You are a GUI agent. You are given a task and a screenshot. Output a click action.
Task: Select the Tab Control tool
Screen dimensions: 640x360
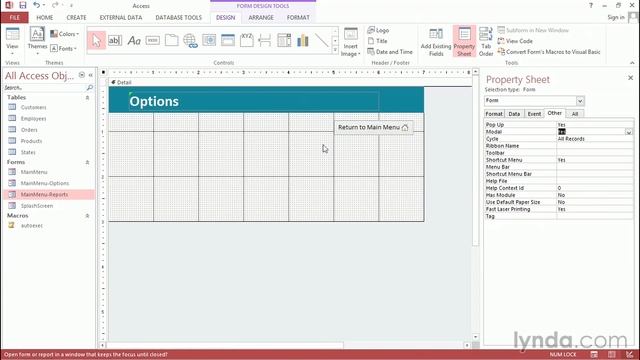click(171, 40)
